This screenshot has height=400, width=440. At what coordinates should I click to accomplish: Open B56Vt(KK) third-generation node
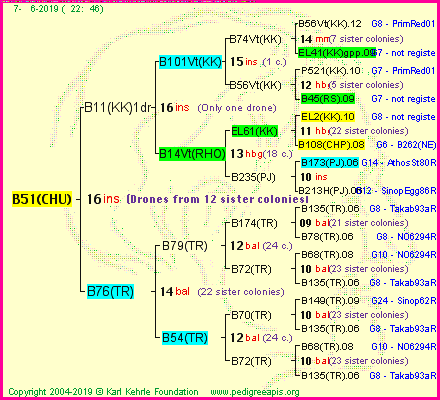256,85
